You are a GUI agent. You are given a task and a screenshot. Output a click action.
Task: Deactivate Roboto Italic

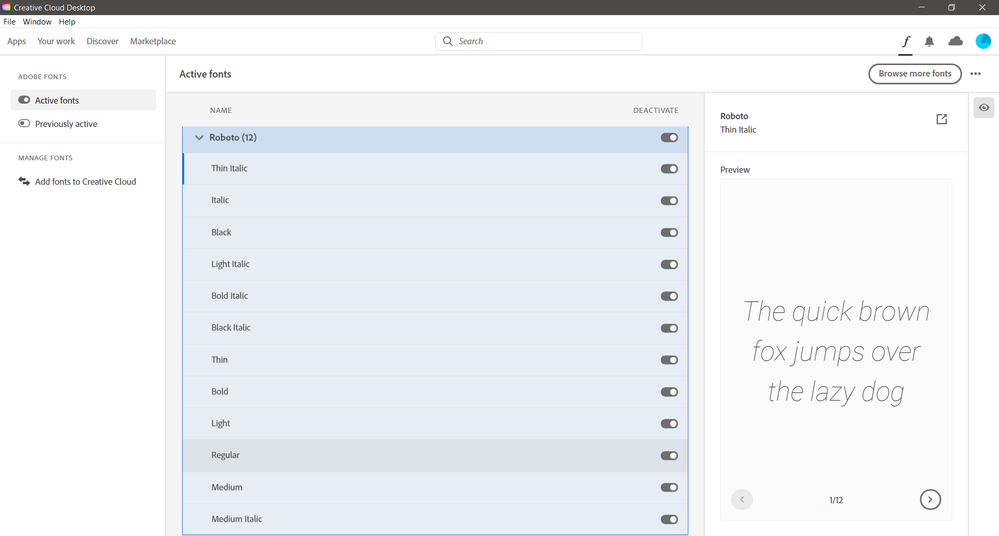669,201
